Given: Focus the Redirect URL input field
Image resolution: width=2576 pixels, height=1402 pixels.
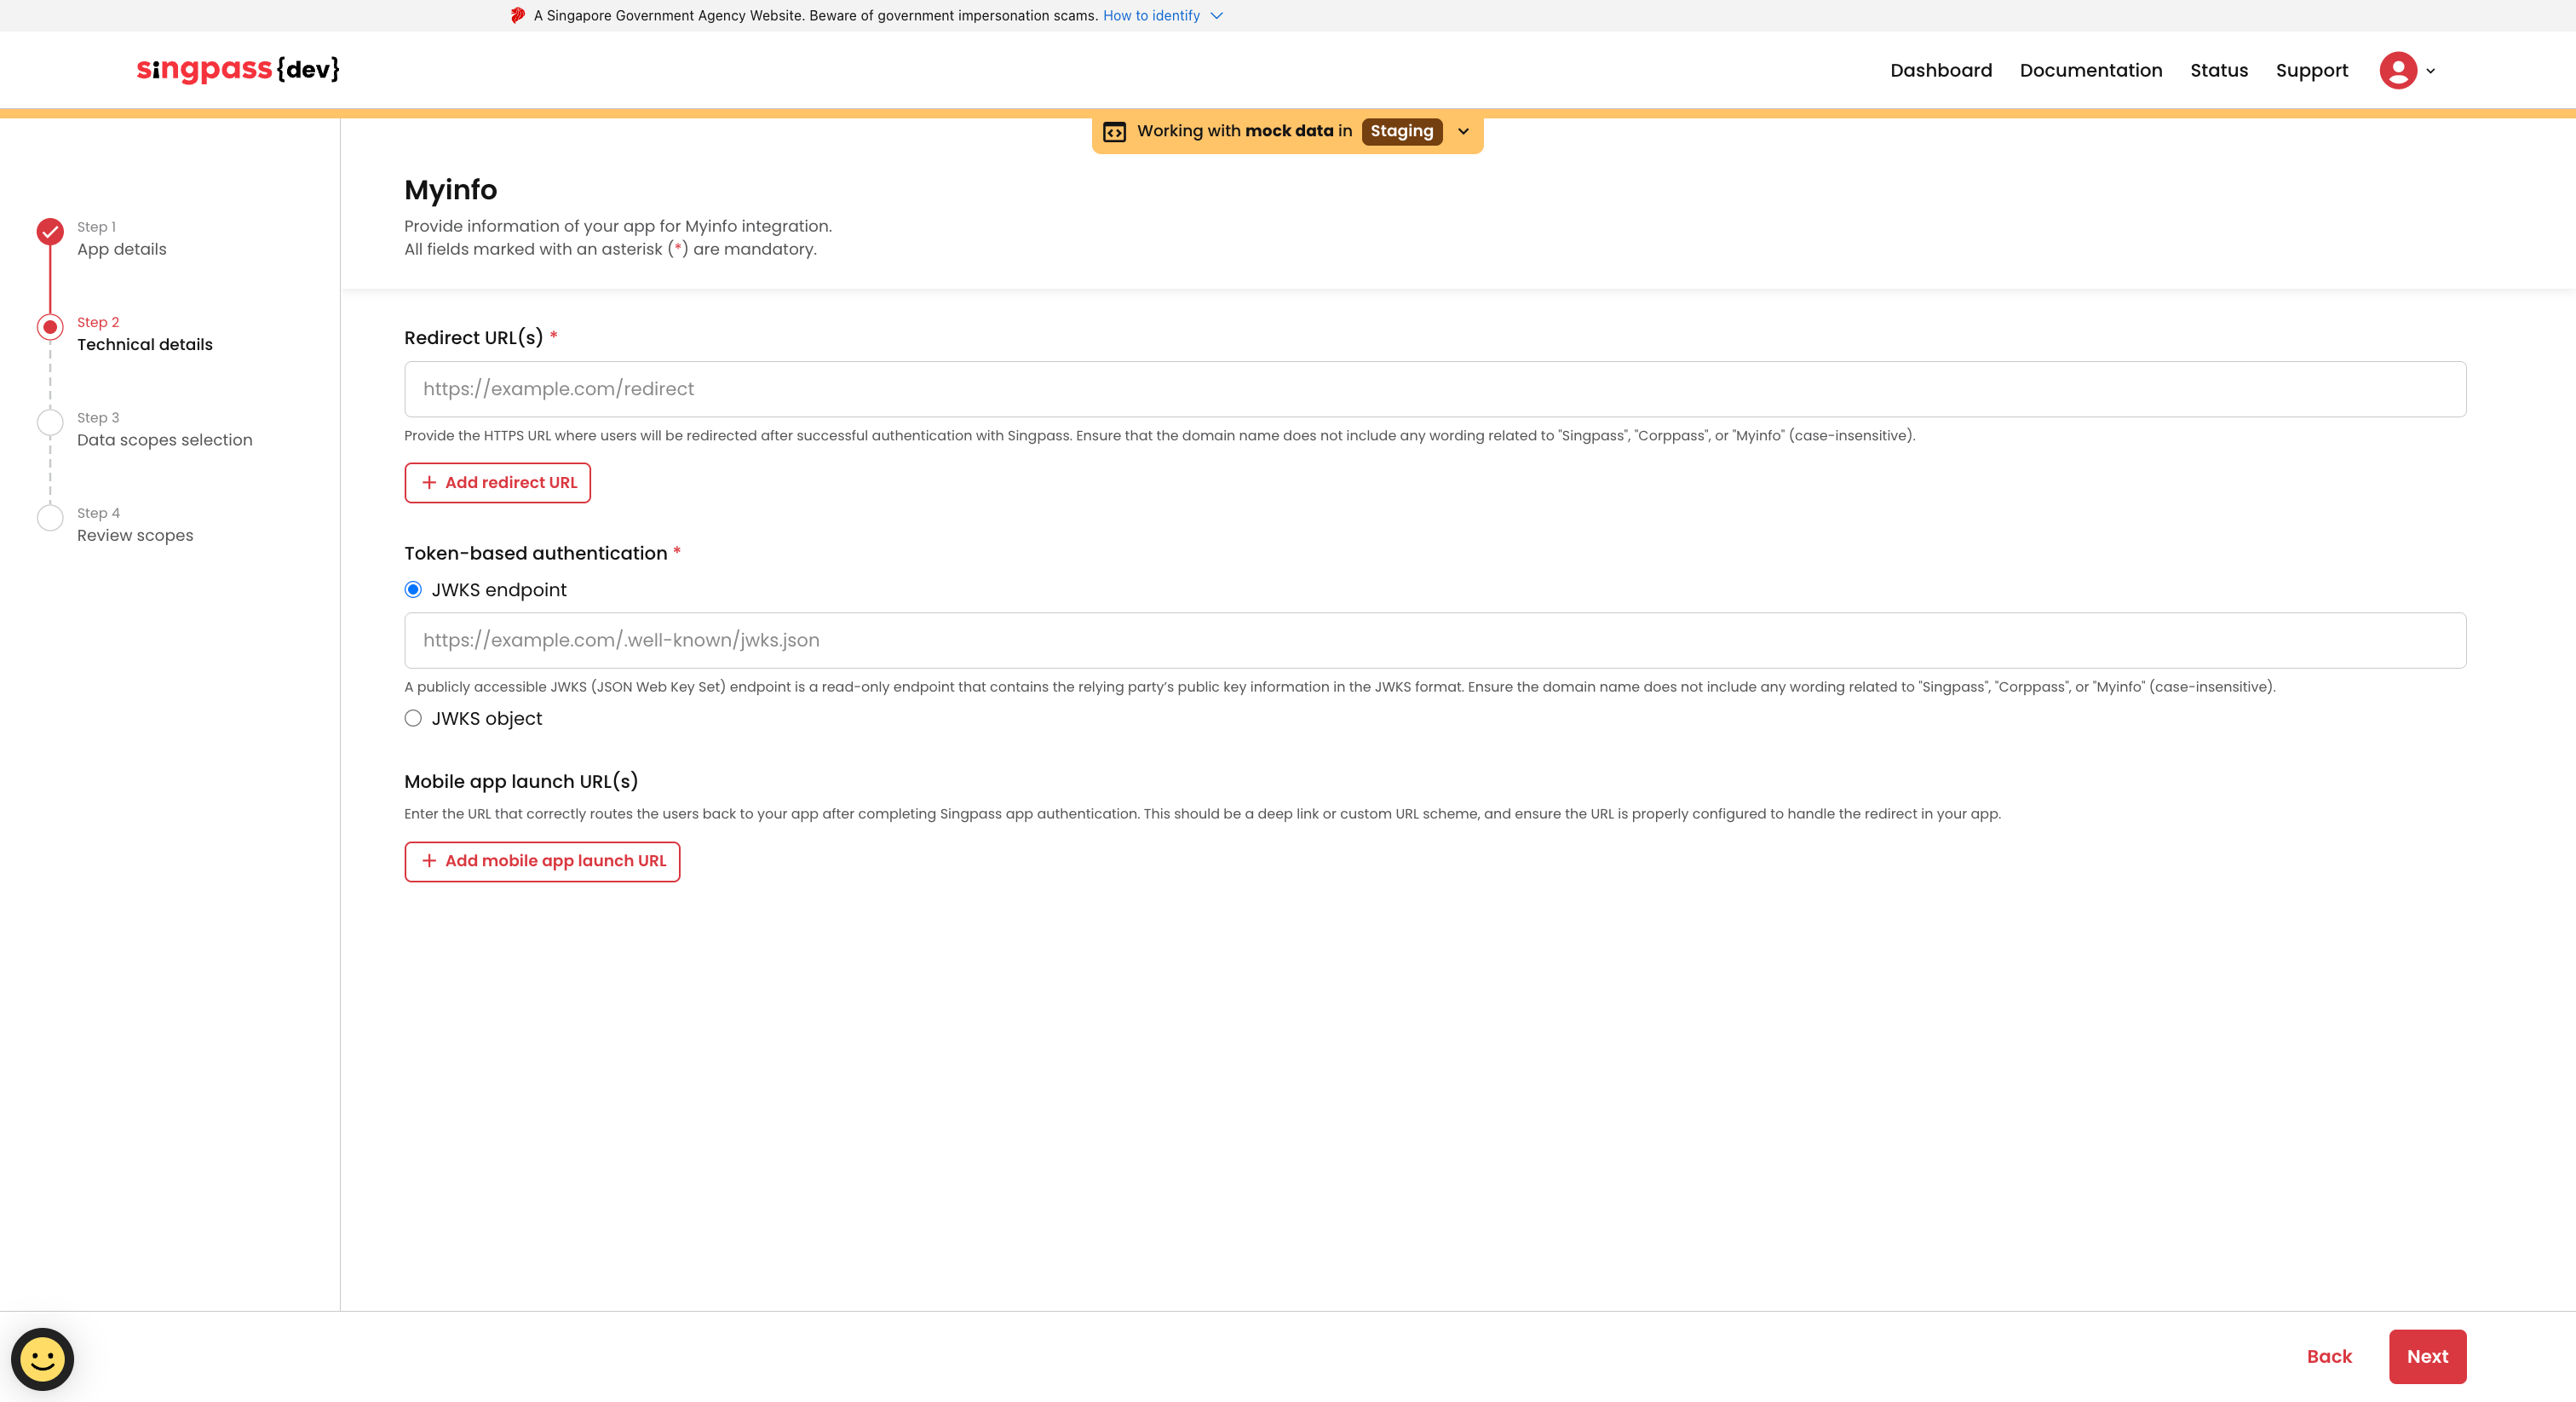Looking at the screenshot, I should pos(1434,389).
